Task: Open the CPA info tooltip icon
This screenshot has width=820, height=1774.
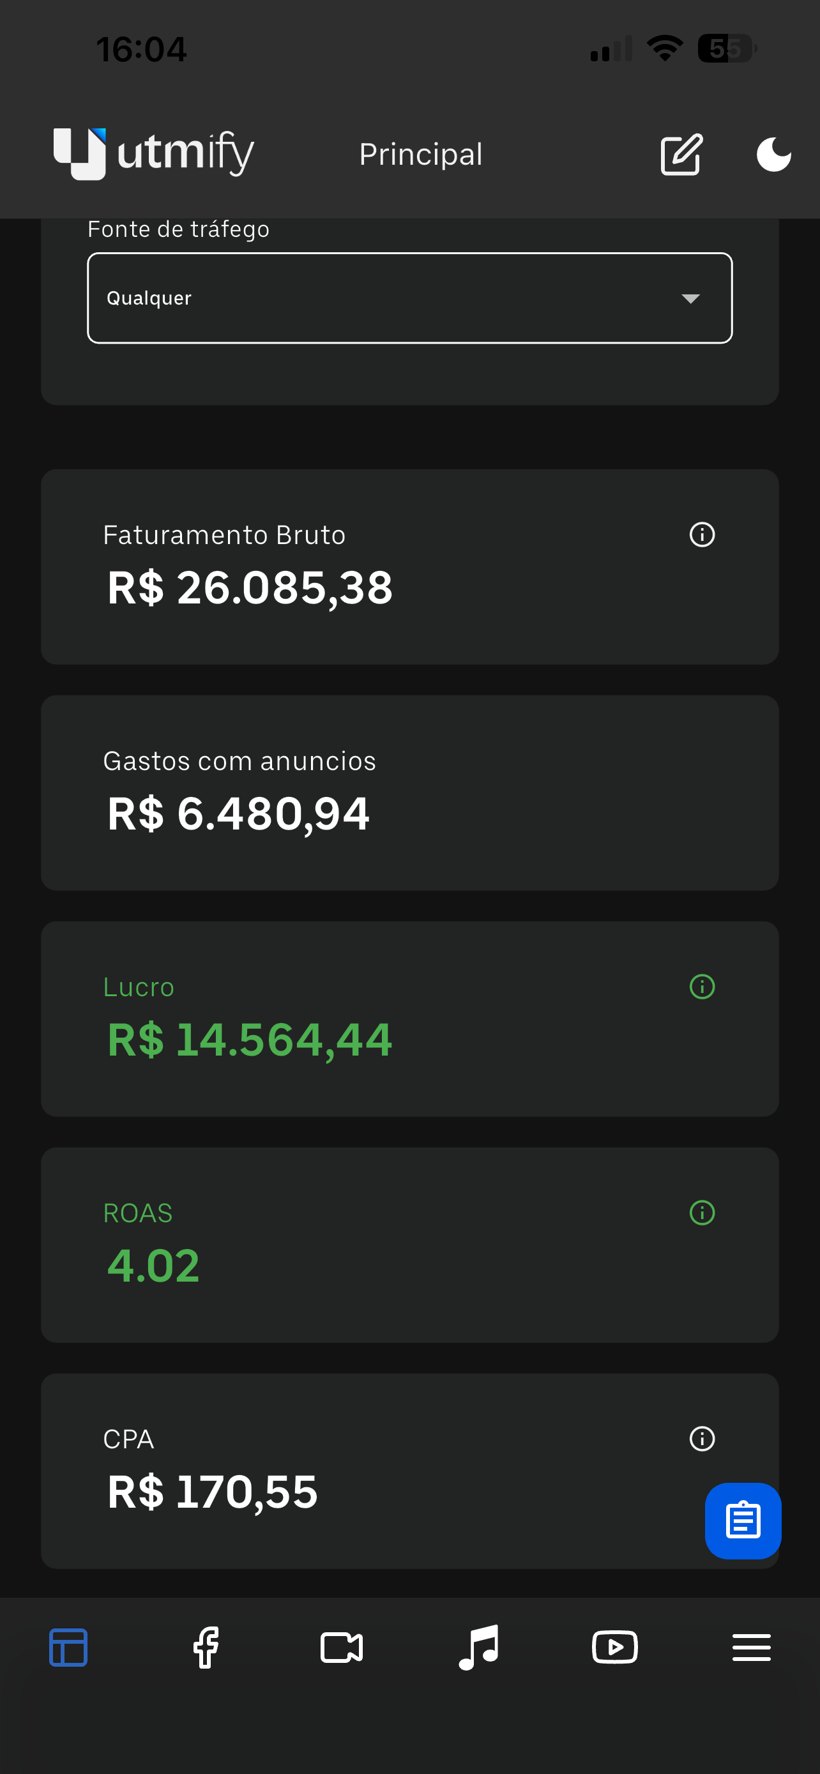Action: pyautogui.click(x=702, y=1439)
